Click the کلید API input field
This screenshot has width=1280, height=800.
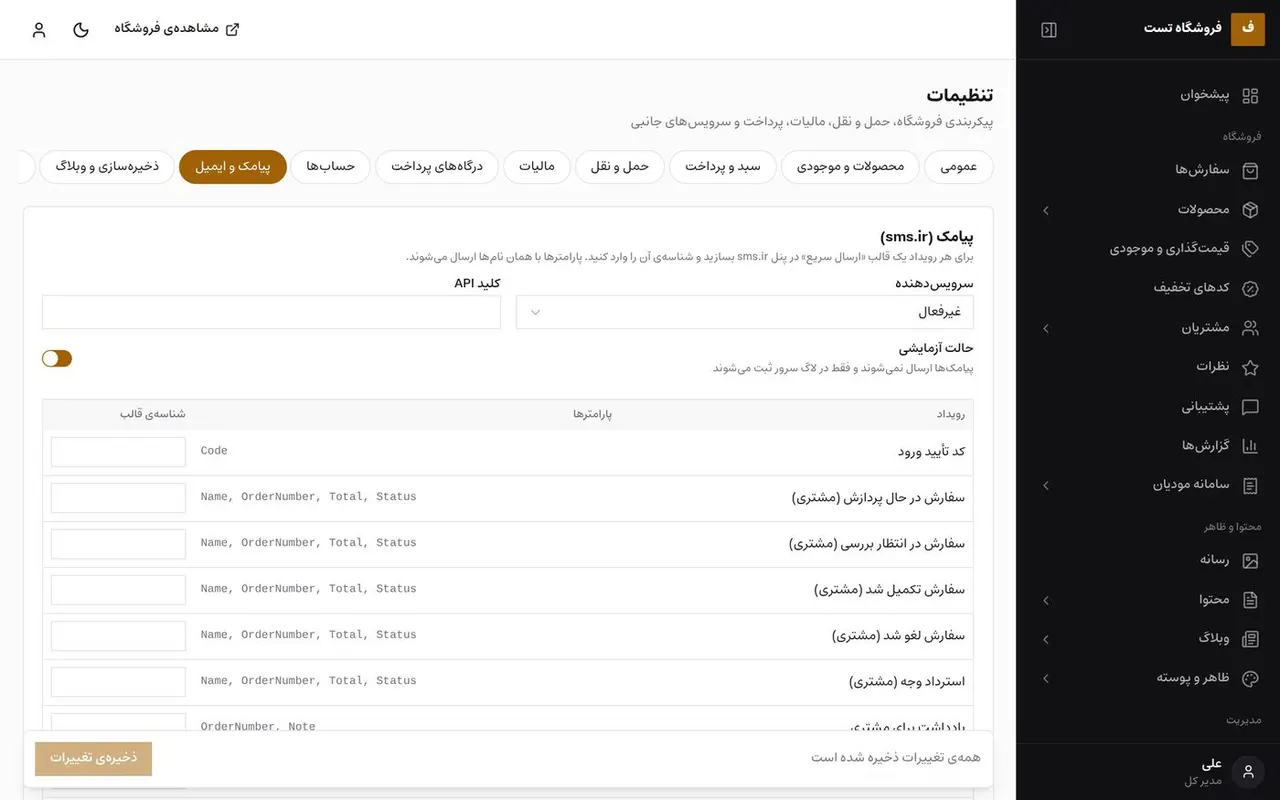[x=271, y=312]
